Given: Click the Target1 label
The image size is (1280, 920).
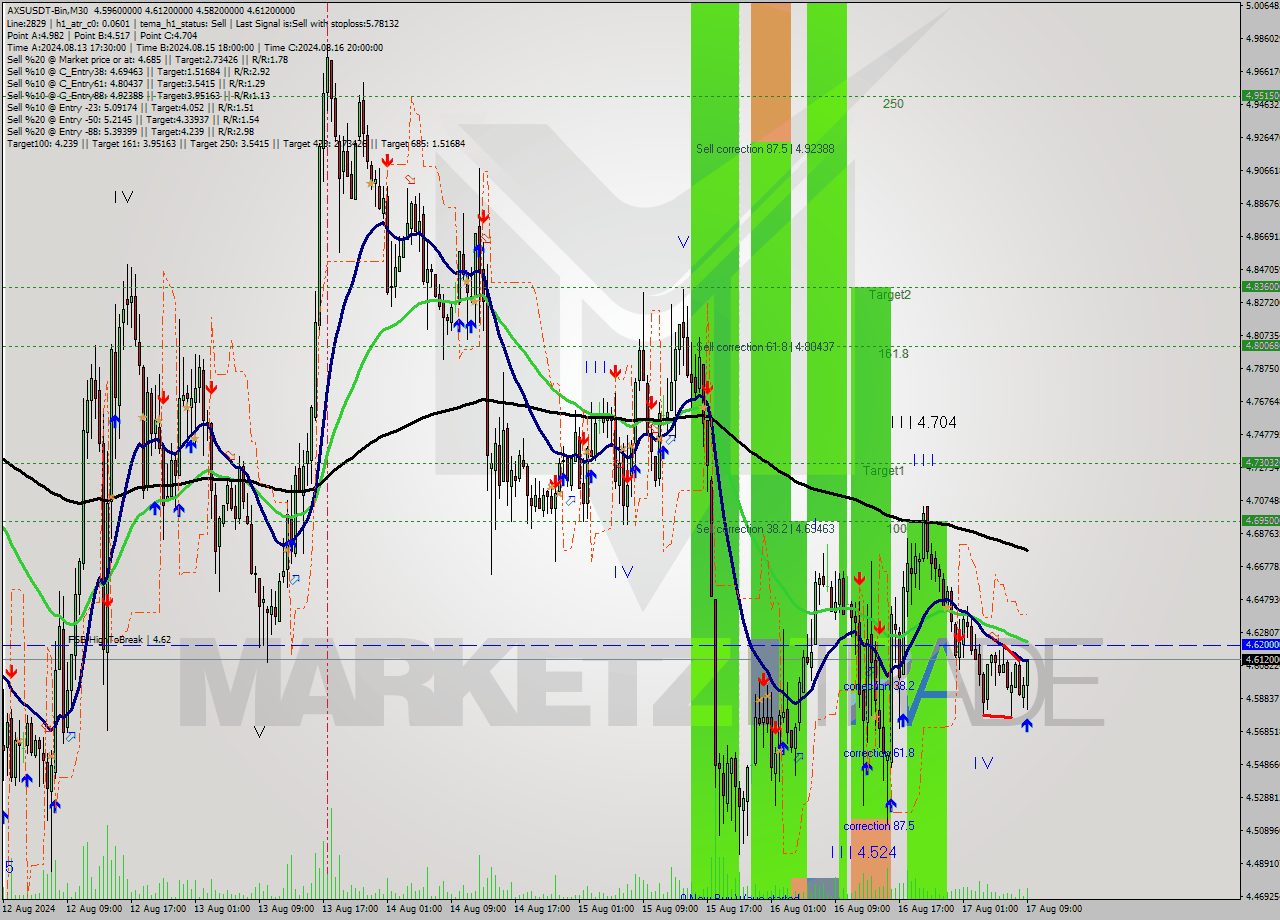Looking at the screenshot, I should 884,470.
